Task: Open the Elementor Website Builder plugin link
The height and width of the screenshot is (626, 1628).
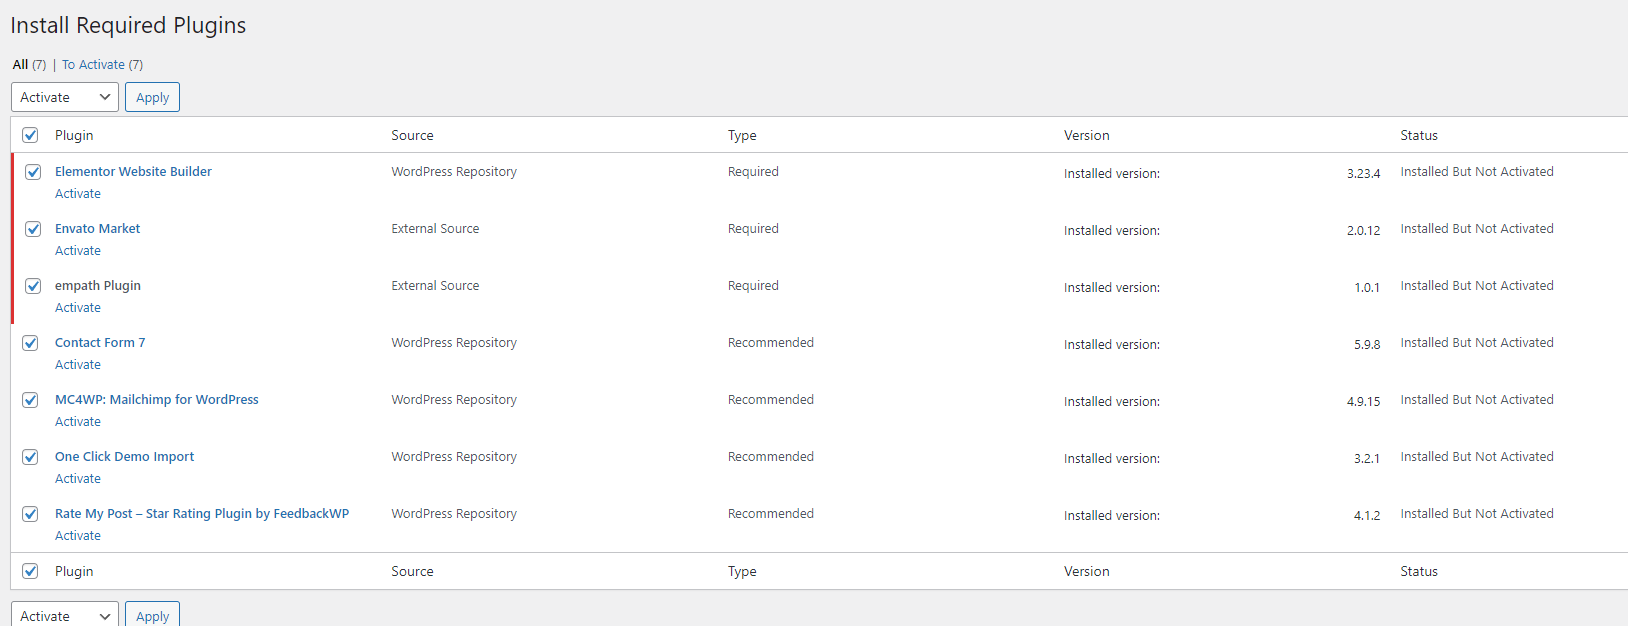Action: coord(133,172)
